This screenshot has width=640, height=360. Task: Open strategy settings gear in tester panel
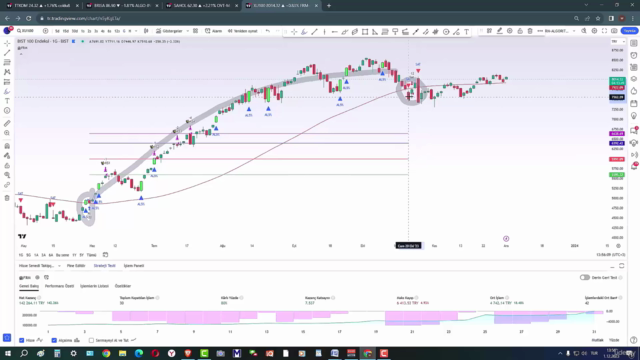(37, 278)
